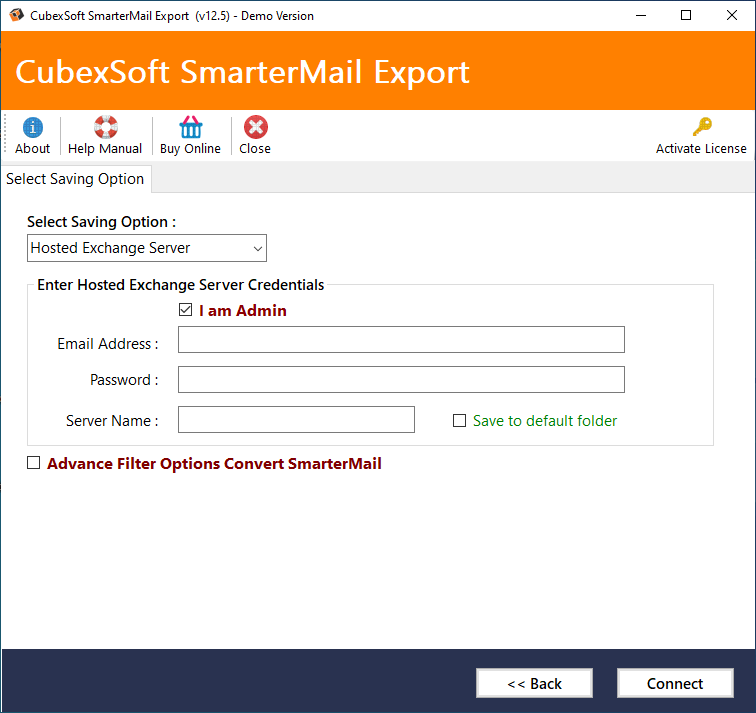Screen dimensions: 756x713
Task: Click the CubexSoft app icon in the title bar
Action: click(15, 15)
